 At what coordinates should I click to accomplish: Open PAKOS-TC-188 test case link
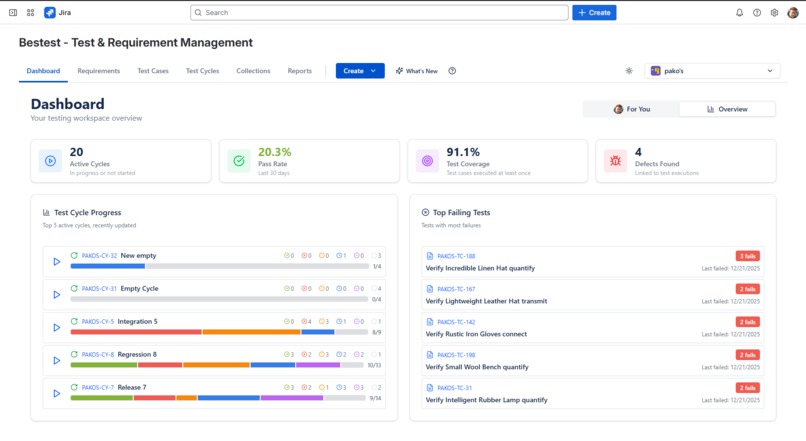point(456,256)
